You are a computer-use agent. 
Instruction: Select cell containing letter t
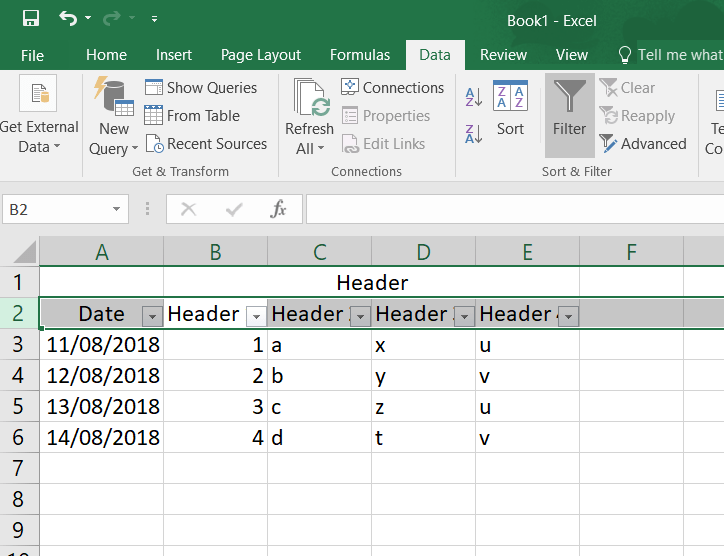[423, 437]
